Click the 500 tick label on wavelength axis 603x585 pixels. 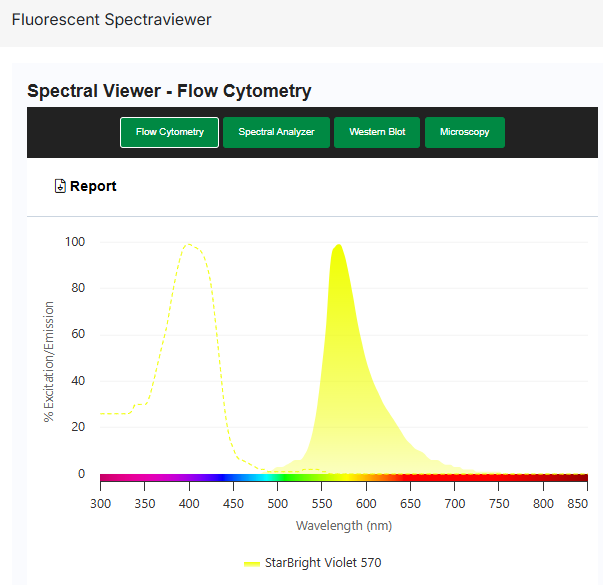(277, 503)
